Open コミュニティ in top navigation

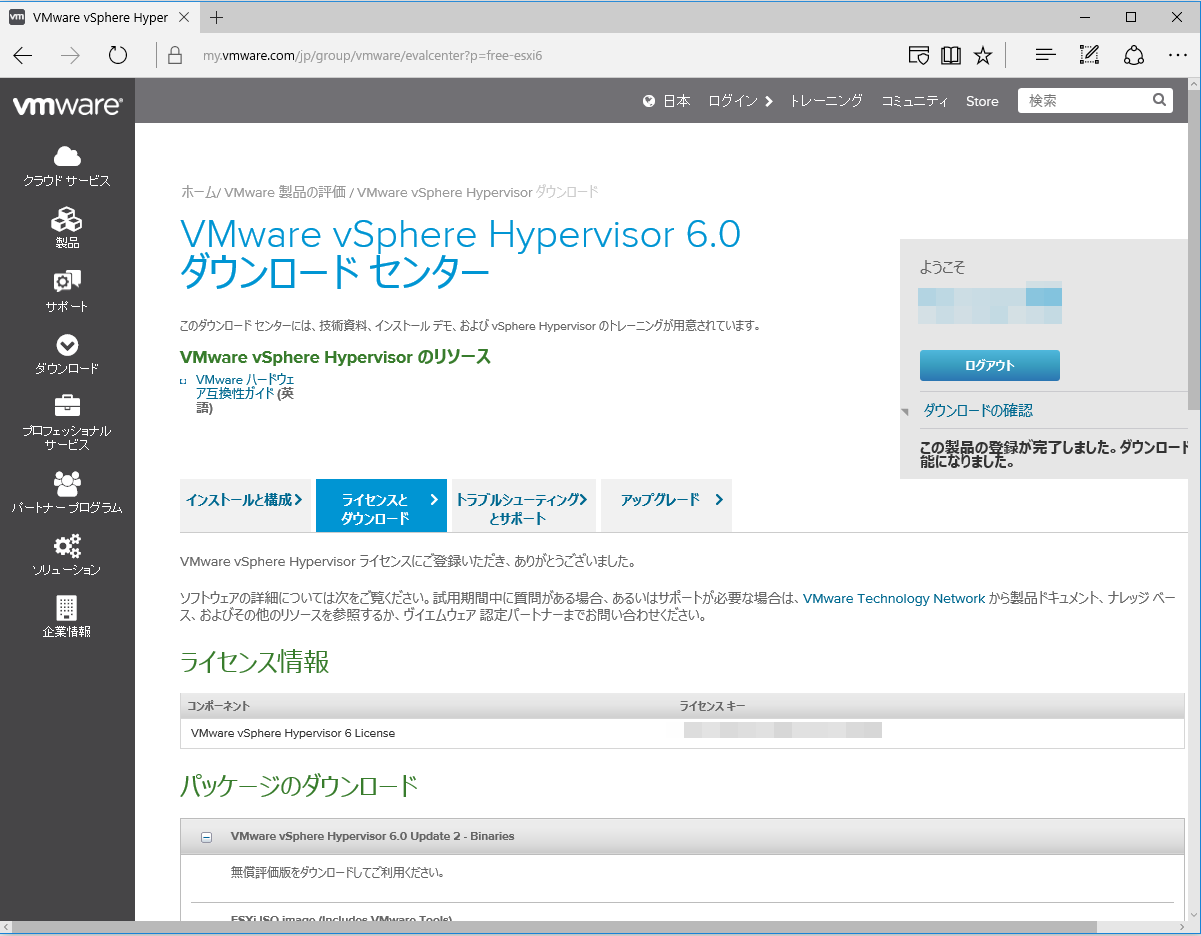coord(914,101)
